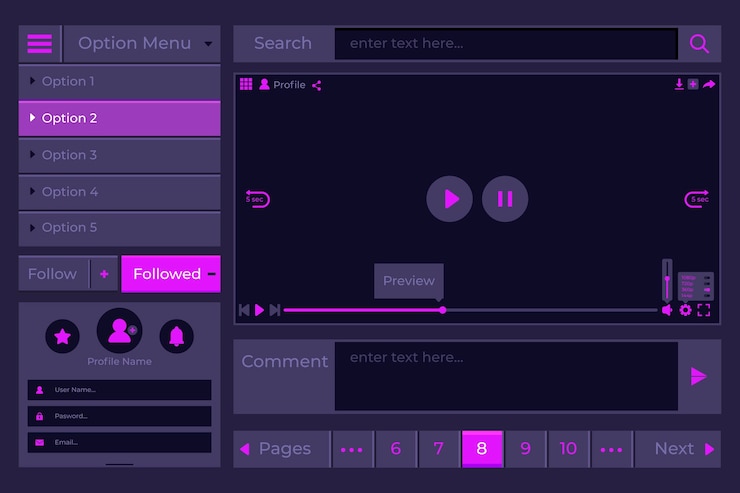Click the download icon in player
740x493 pixels.
point(679,84)
